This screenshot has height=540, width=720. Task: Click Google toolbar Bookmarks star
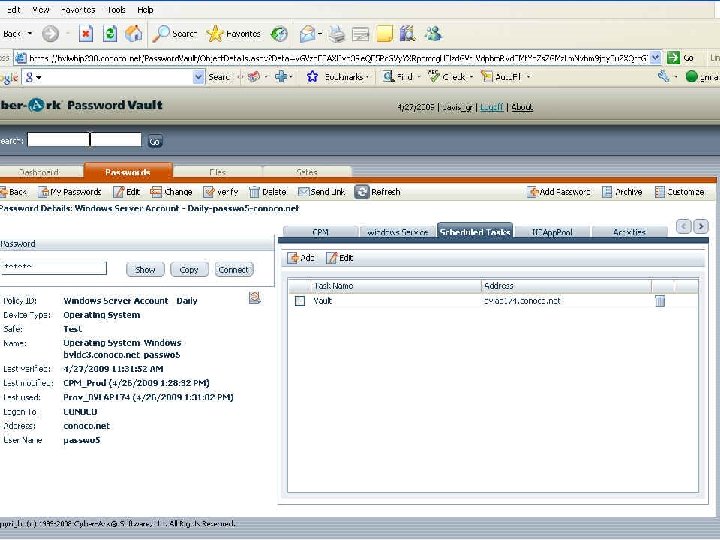pos(312,77)
